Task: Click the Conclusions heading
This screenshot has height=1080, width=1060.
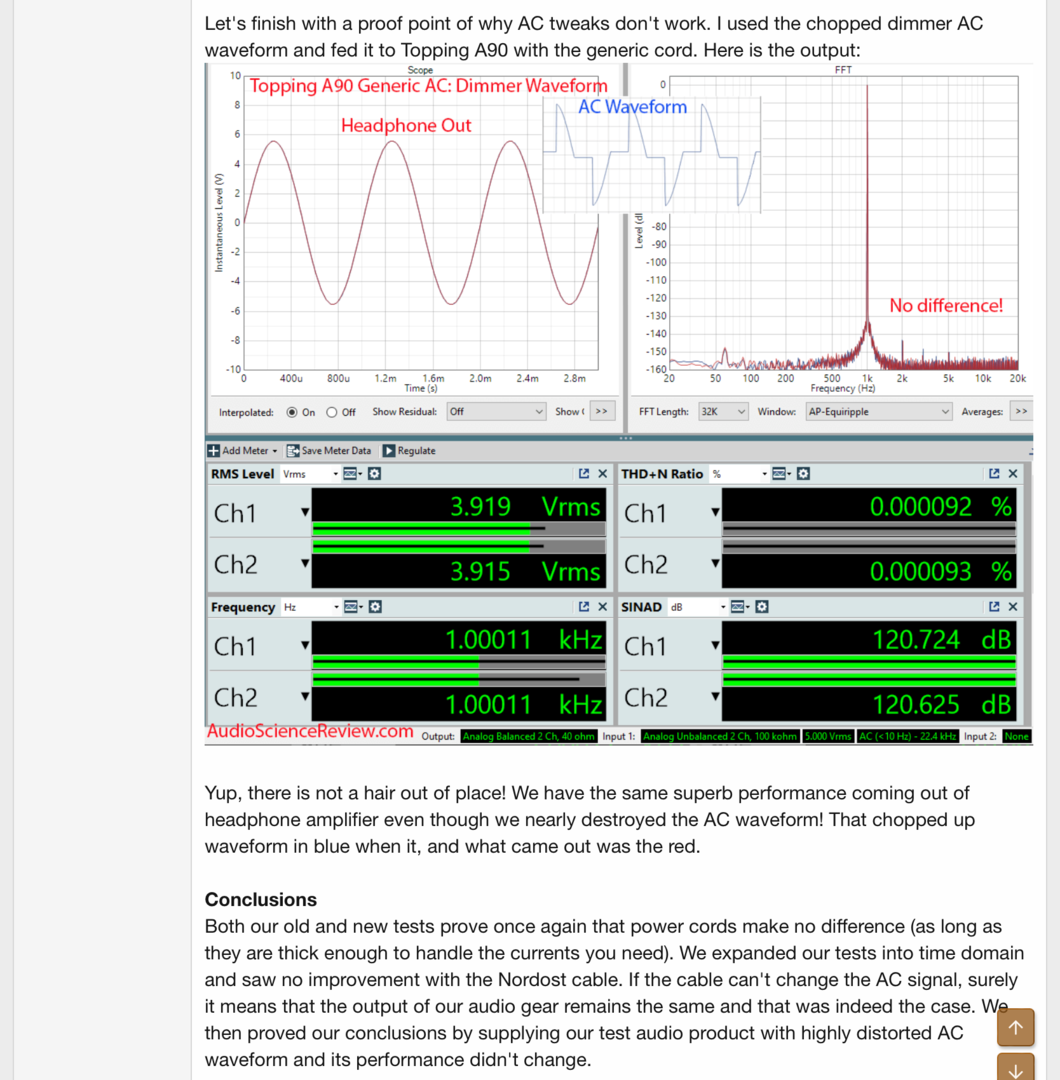Action: tap(260, 900)
